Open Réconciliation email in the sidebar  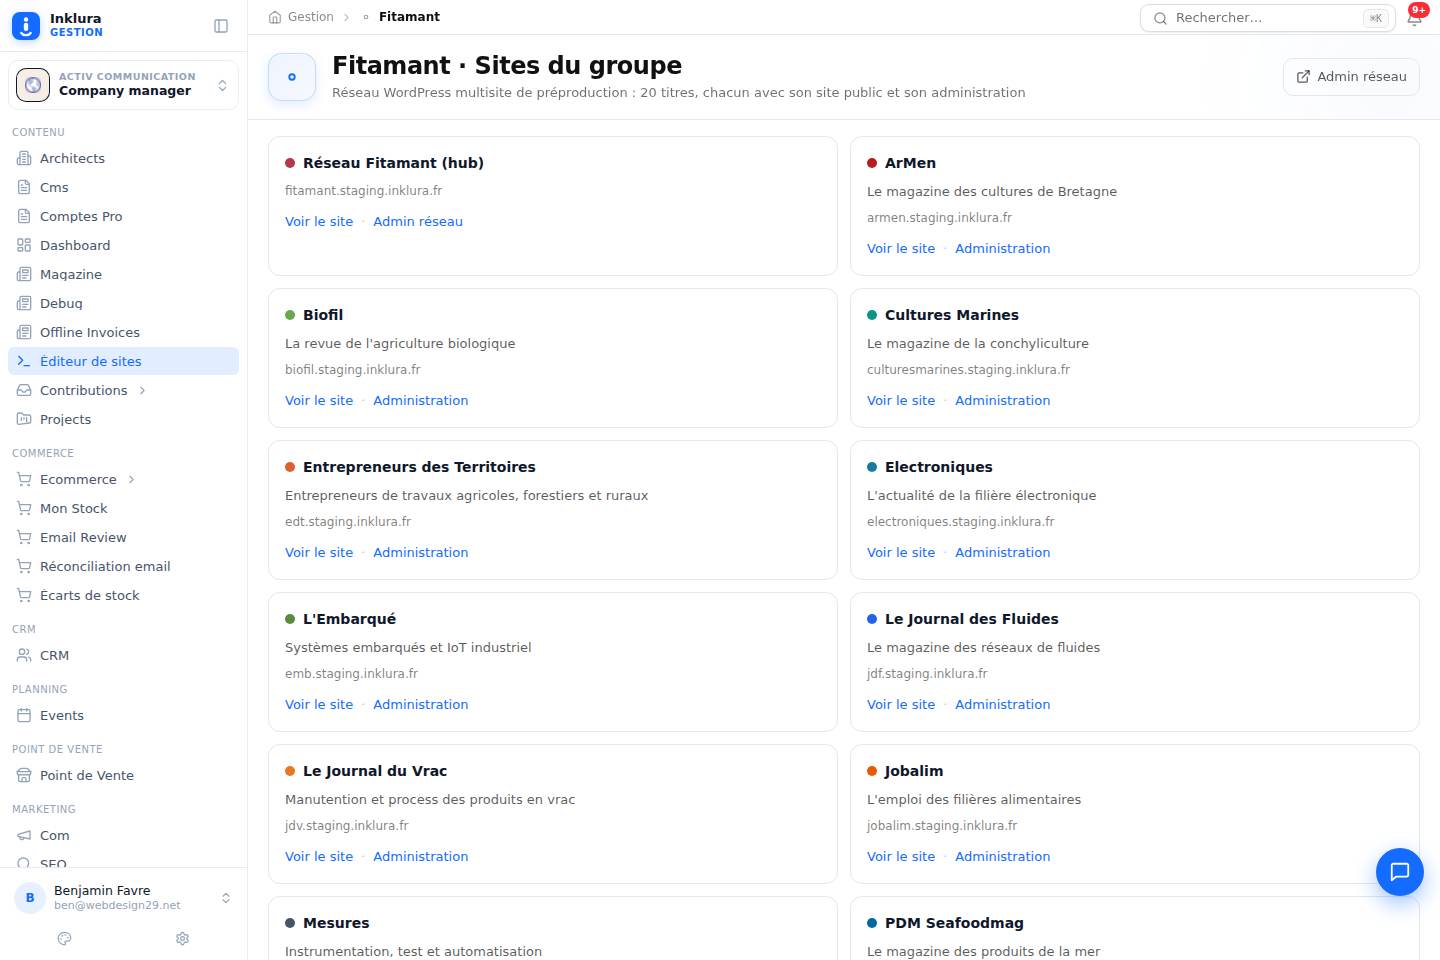tap(124, 566)
